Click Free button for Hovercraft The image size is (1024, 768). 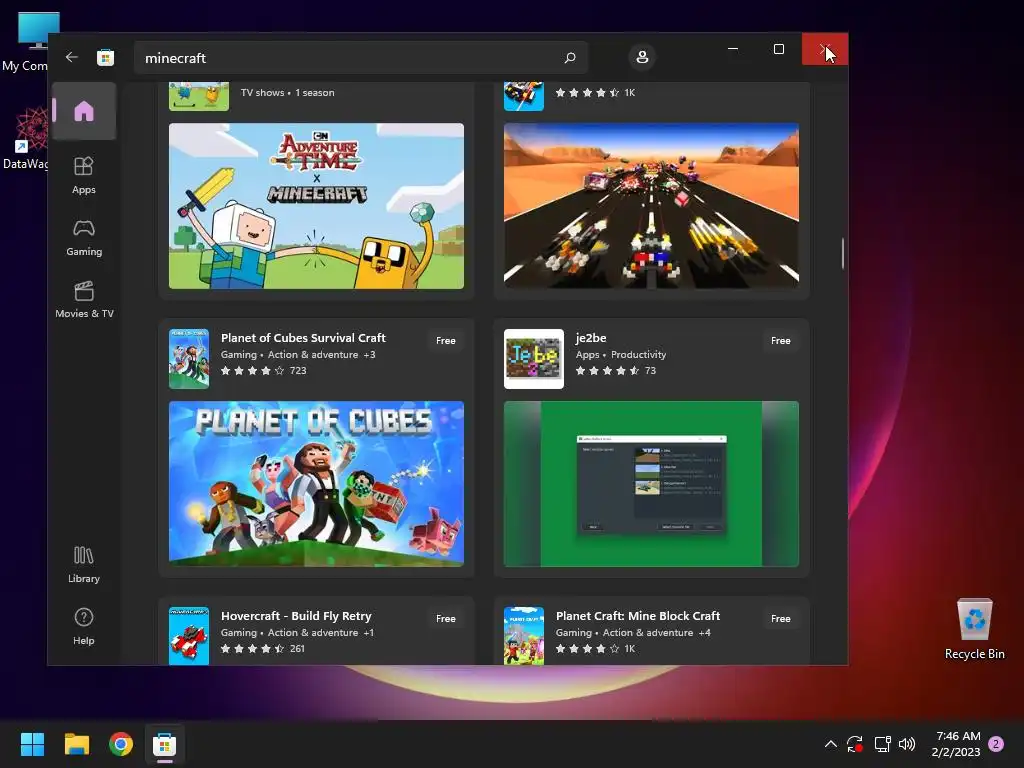446,618
